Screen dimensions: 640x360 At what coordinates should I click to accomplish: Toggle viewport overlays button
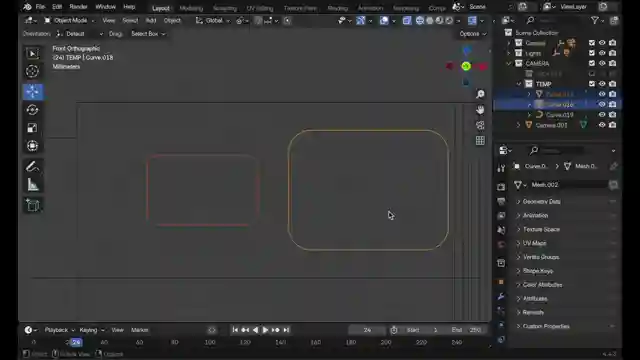coord(384,20)
